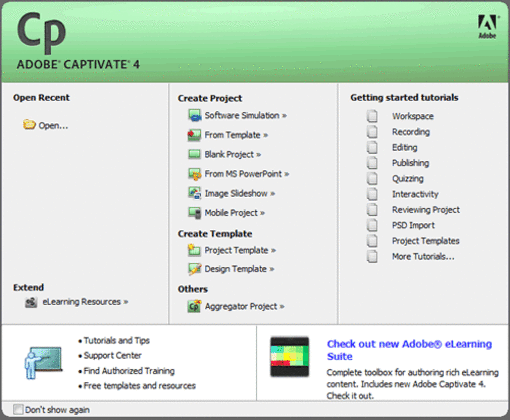
Task: Create a new Design Template
Action: pos(239,269)
